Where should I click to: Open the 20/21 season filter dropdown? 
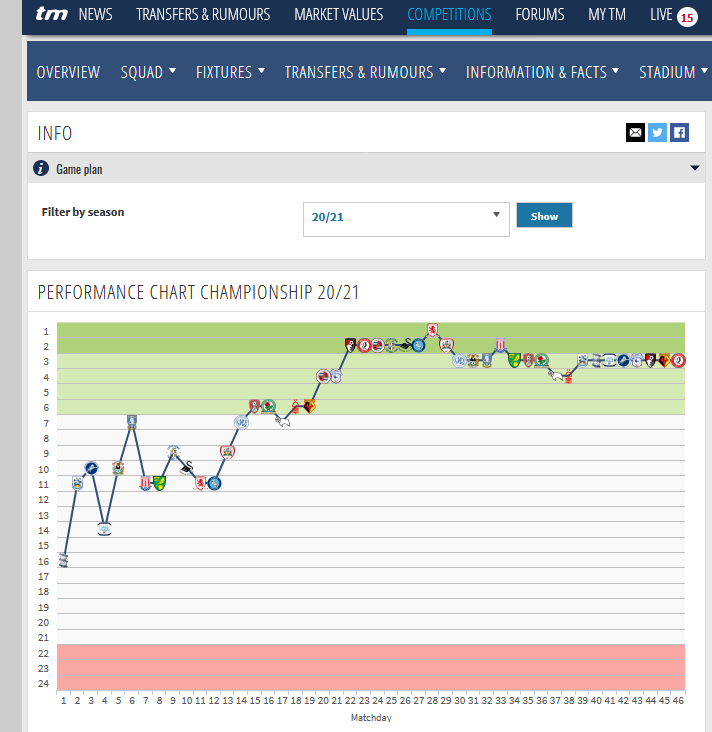point(406,219)
